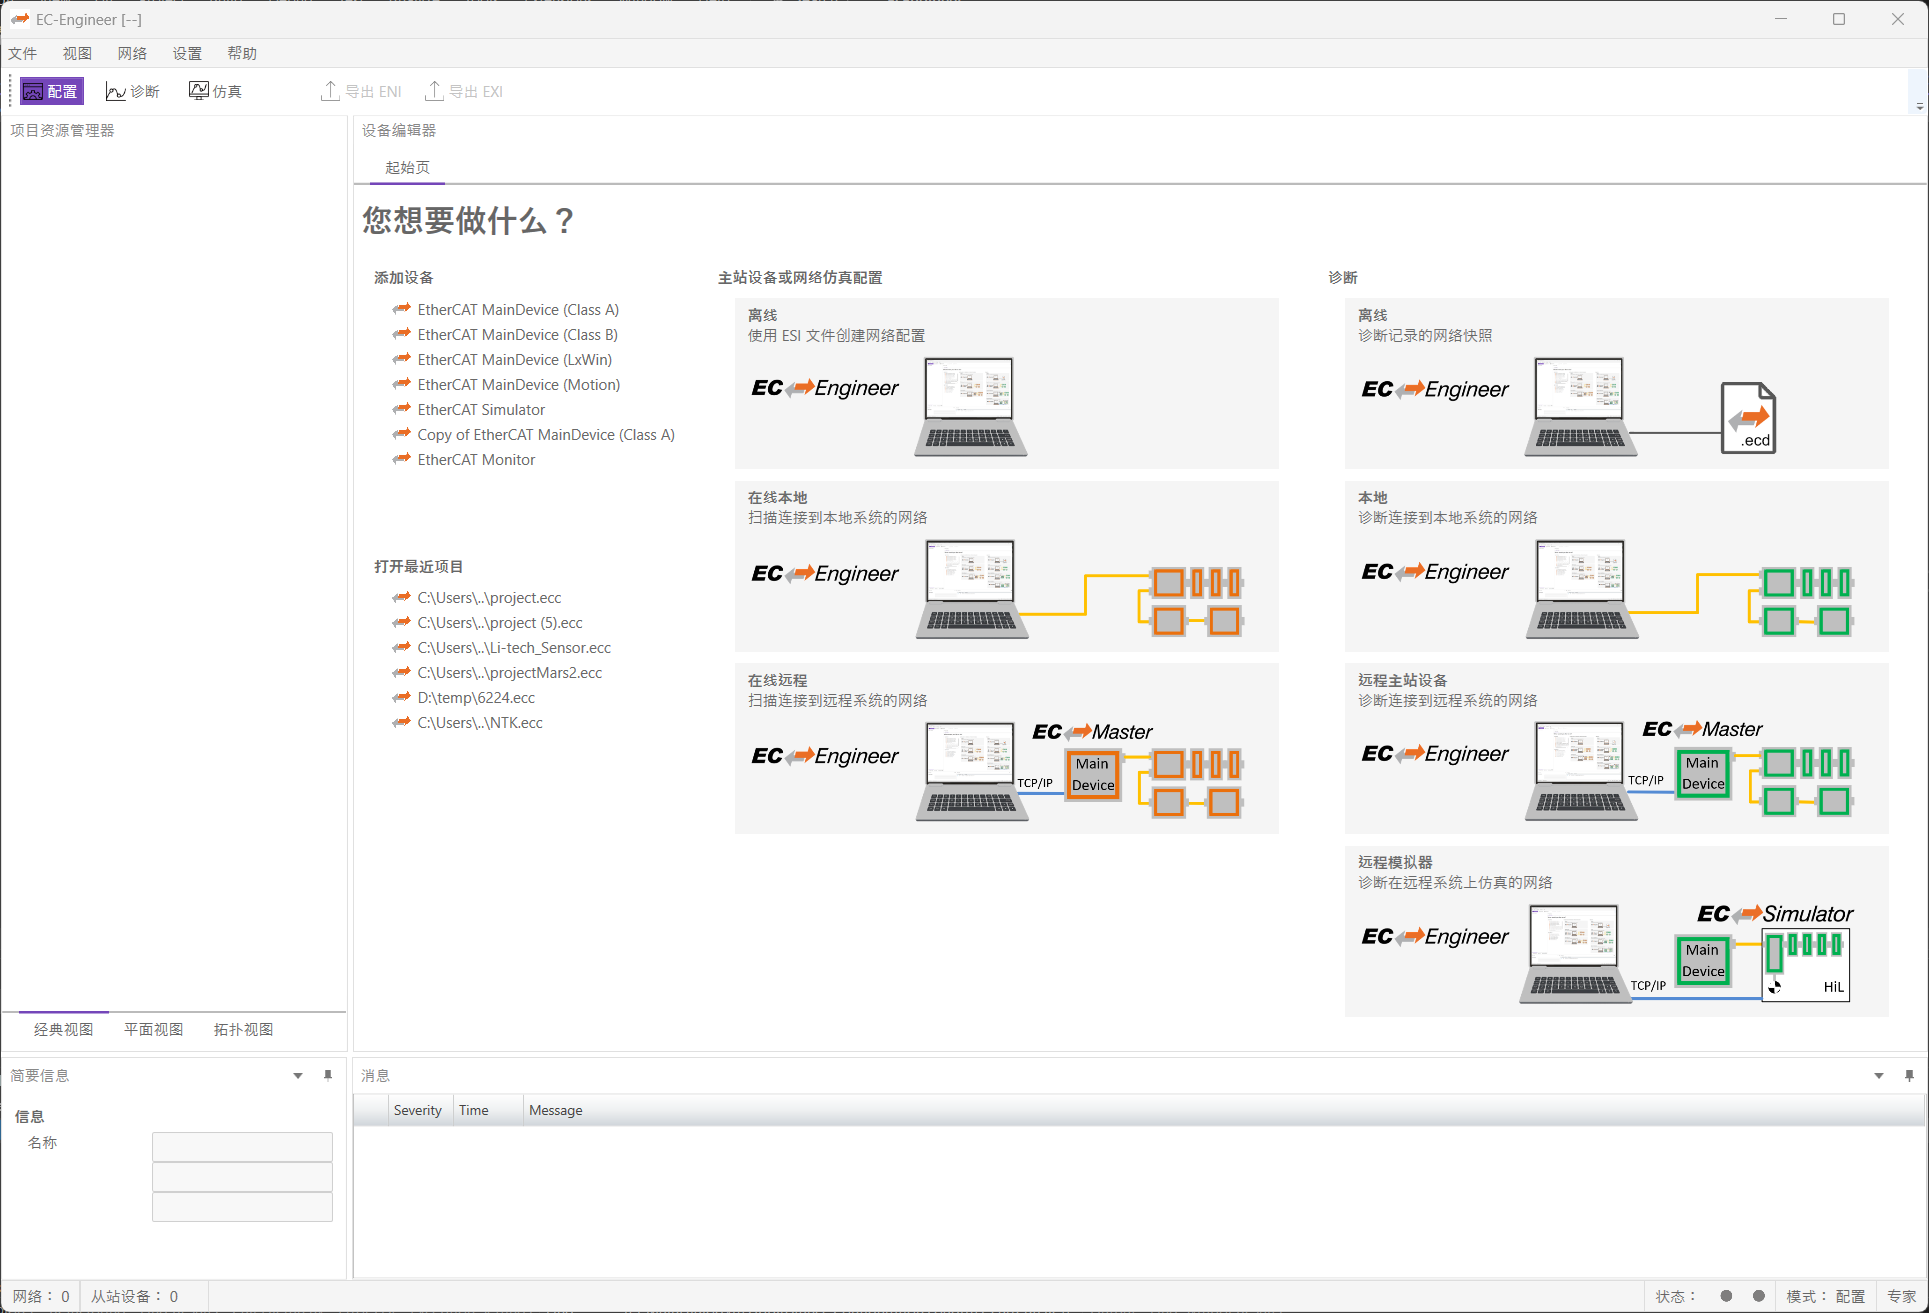Add Copy of EtherCAT MainDevice (Class A)
Screen dimensions: 1929x1313
pyautogui.click(x=546, y=435)
